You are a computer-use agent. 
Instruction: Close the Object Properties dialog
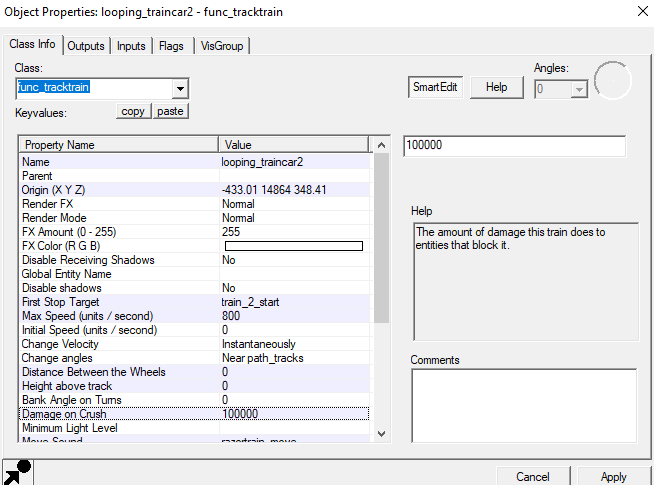point(643,11)
